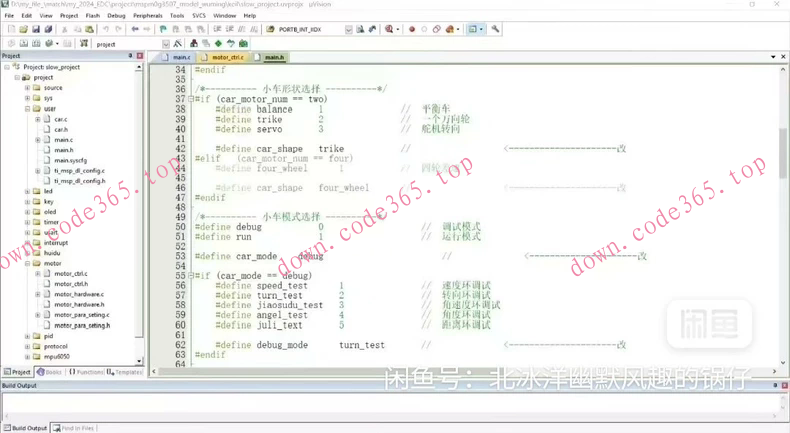Comment out the selected lines
This screenshot has height=433, width=790.
click(241, 29)
